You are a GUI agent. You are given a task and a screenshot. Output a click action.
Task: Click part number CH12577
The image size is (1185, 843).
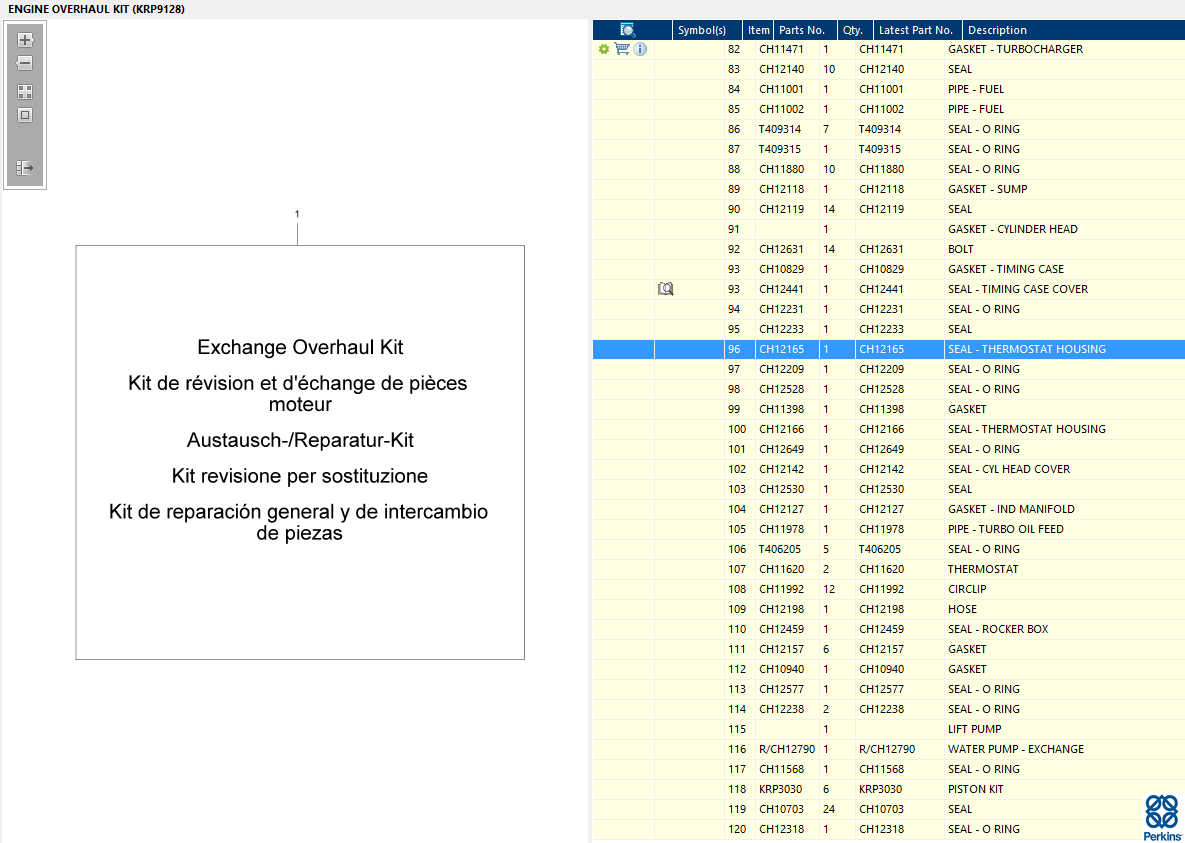(781, 689)
